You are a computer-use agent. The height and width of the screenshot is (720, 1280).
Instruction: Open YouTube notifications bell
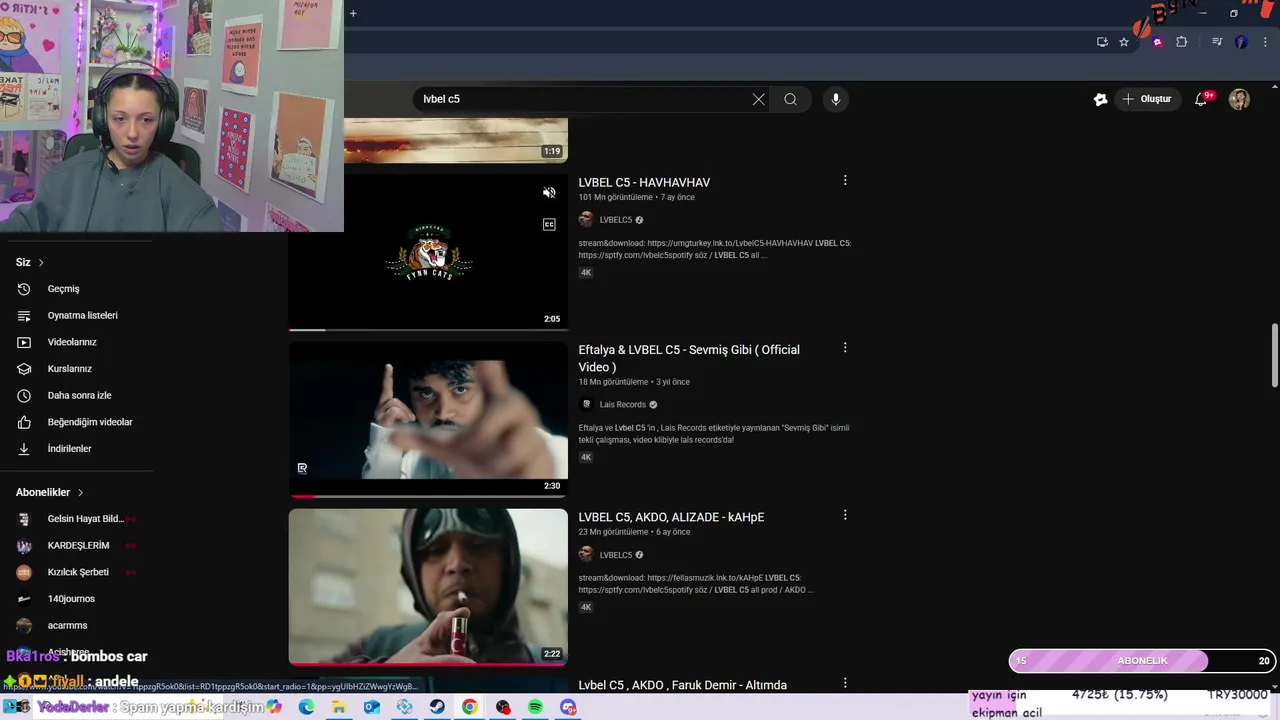[1201, 99]
